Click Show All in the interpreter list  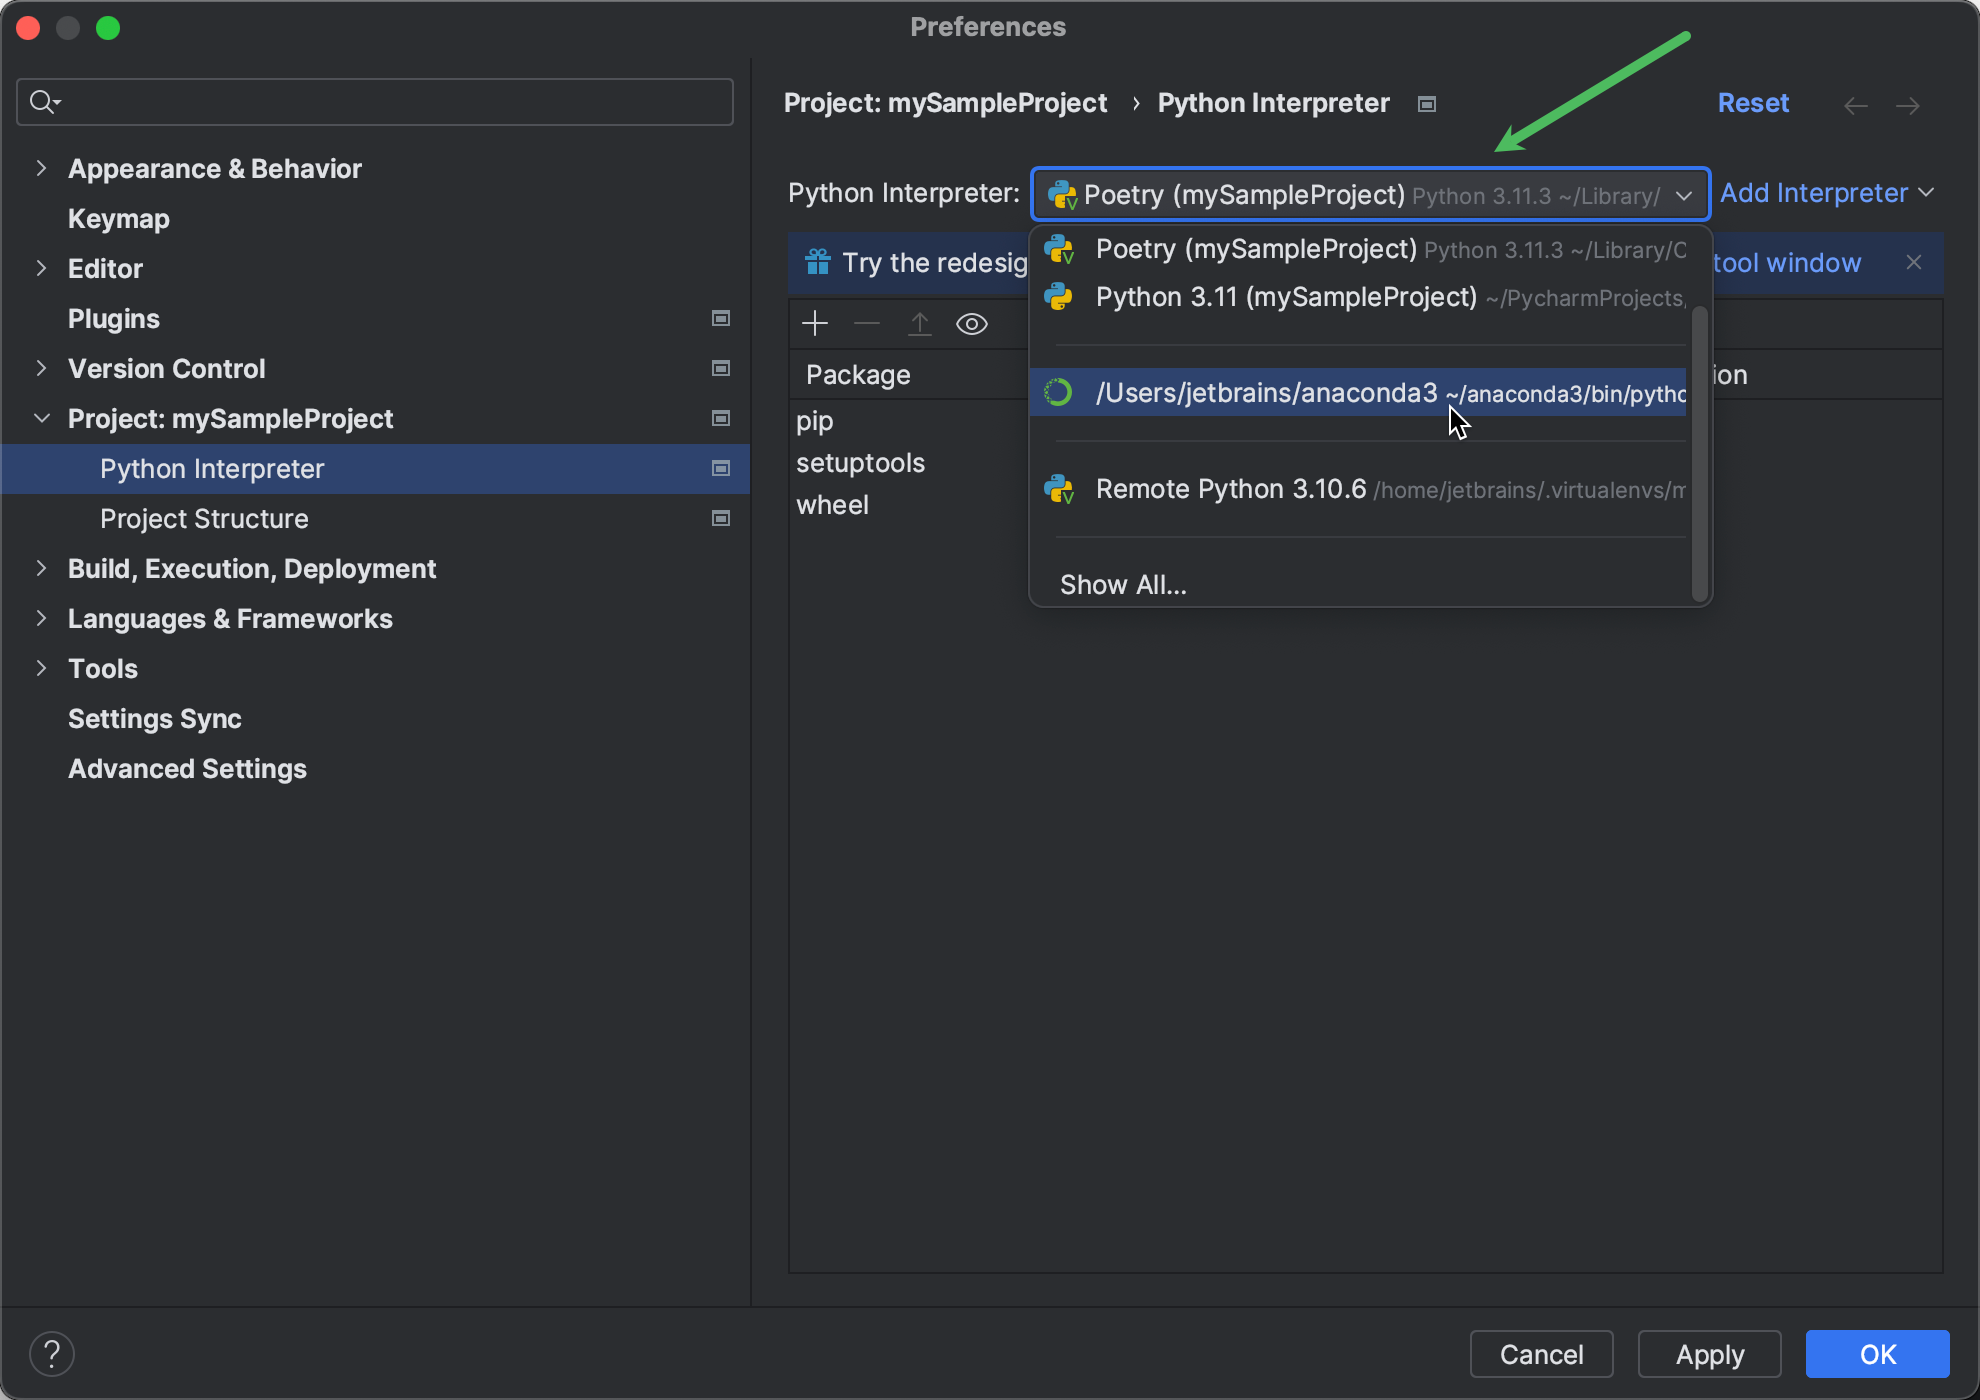(x=1122, y=584)
